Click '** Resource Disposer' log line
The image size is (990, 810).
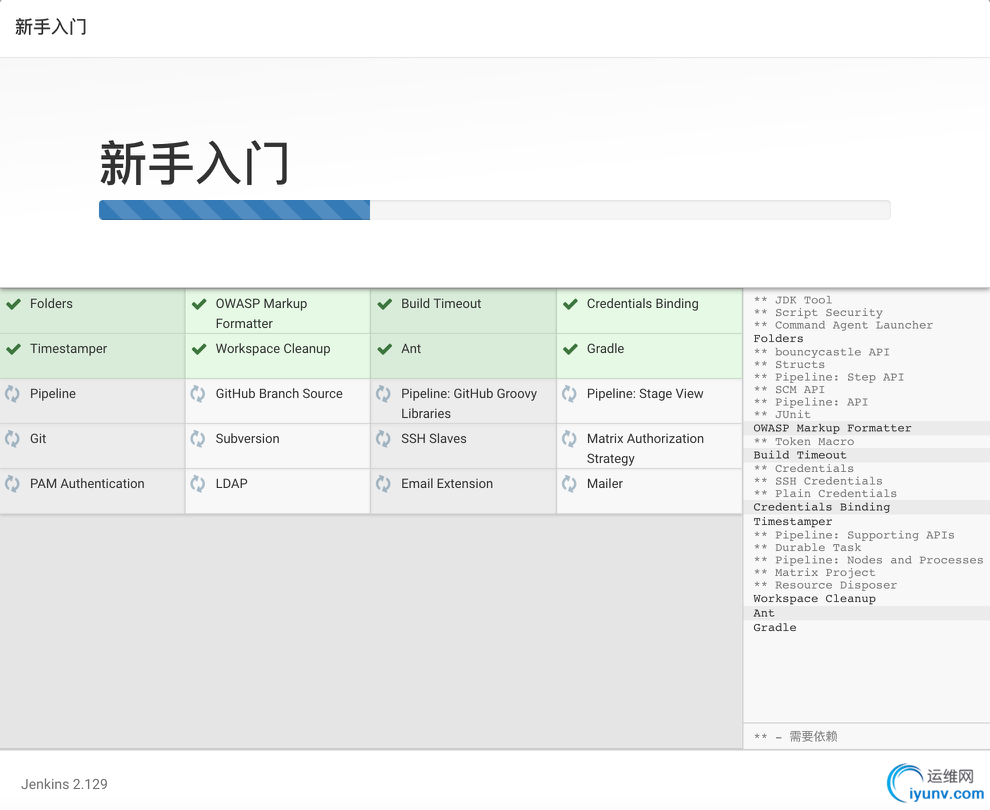pos(825,585)
